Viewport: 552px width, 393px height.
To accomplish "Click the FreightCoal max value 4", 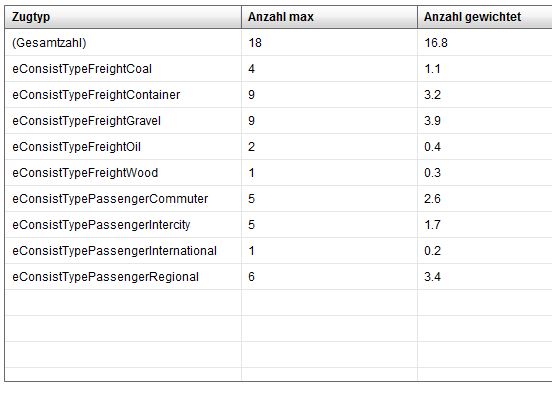I will 251,69.
